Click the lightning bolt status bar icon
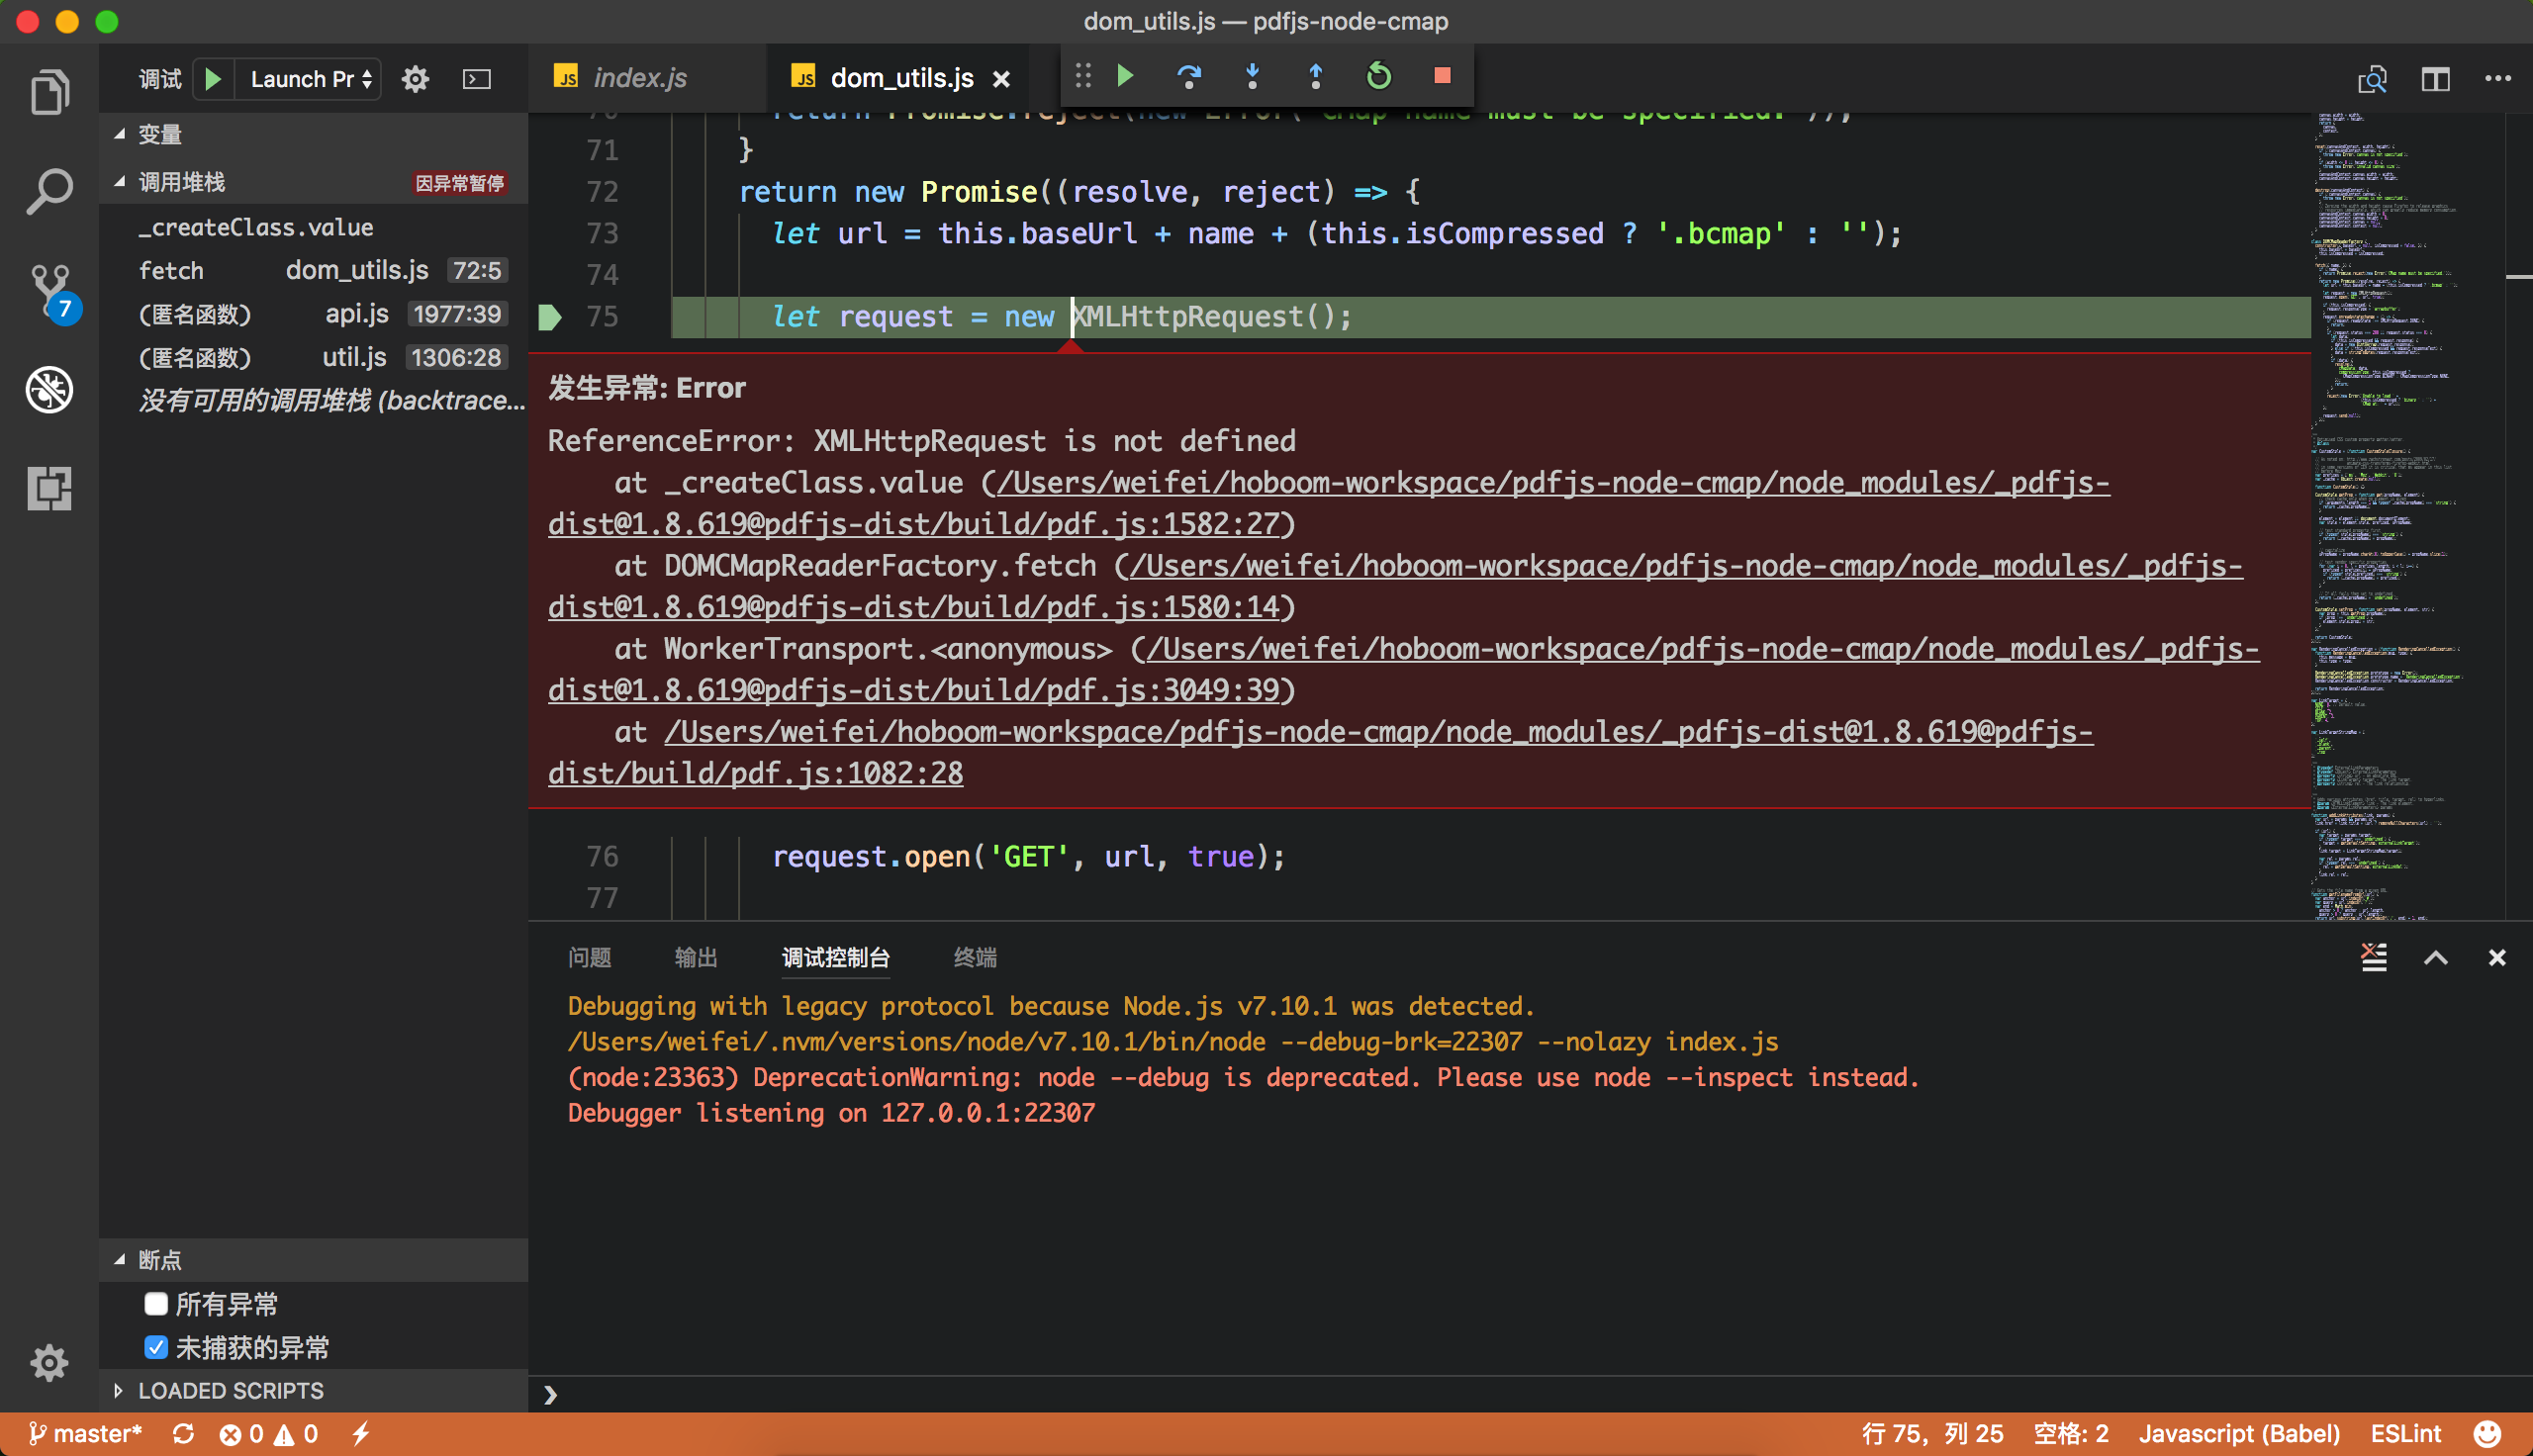Image resolution: width=2533 pixels, height=1456 pixels. (x=361, y=1434)
